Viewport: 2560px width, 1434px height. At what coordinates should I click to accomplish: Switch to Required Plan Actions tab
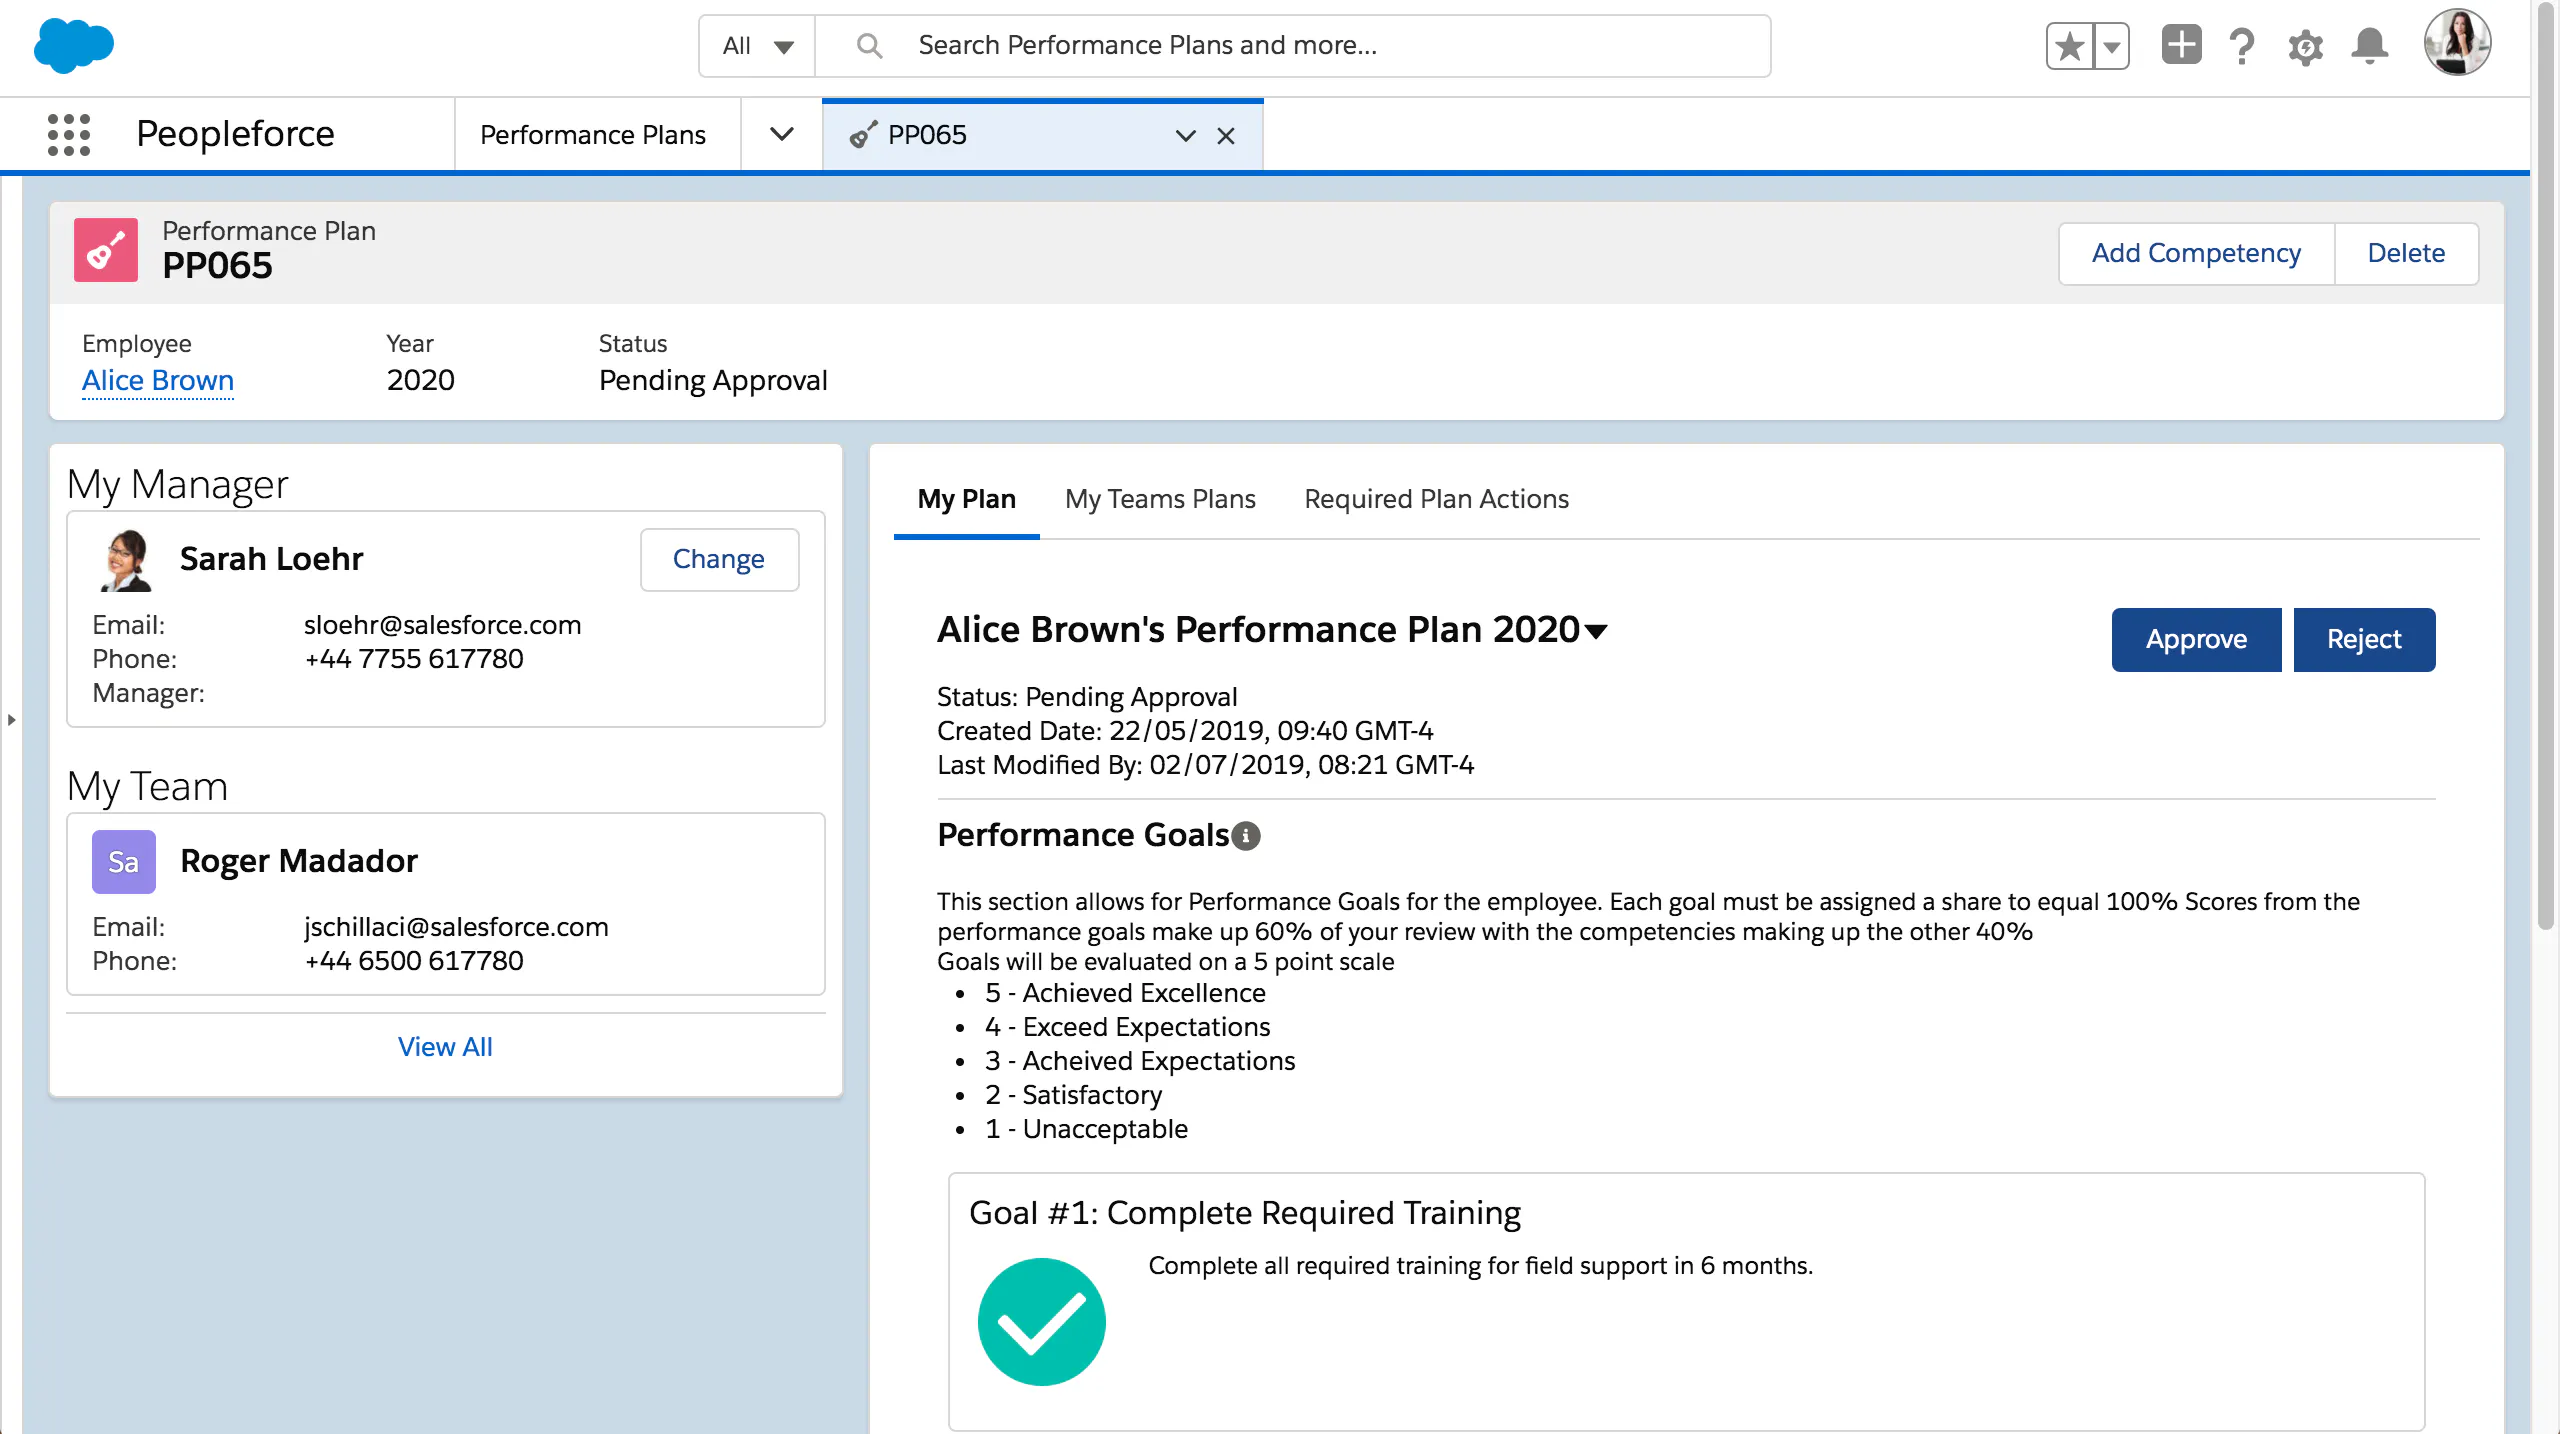pos(1436,499)
